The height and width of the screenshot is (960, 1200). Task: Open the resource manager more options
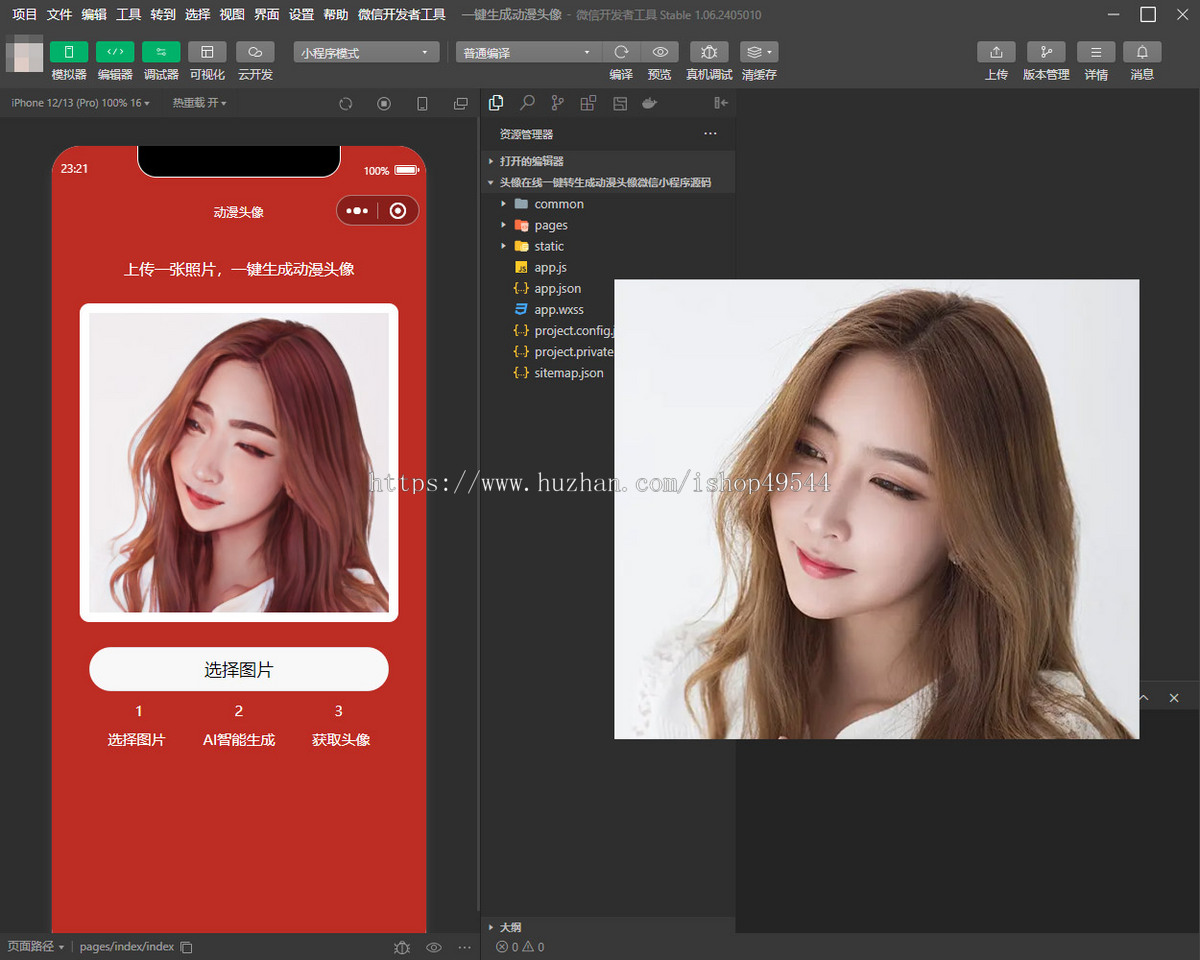coord(710,133)
